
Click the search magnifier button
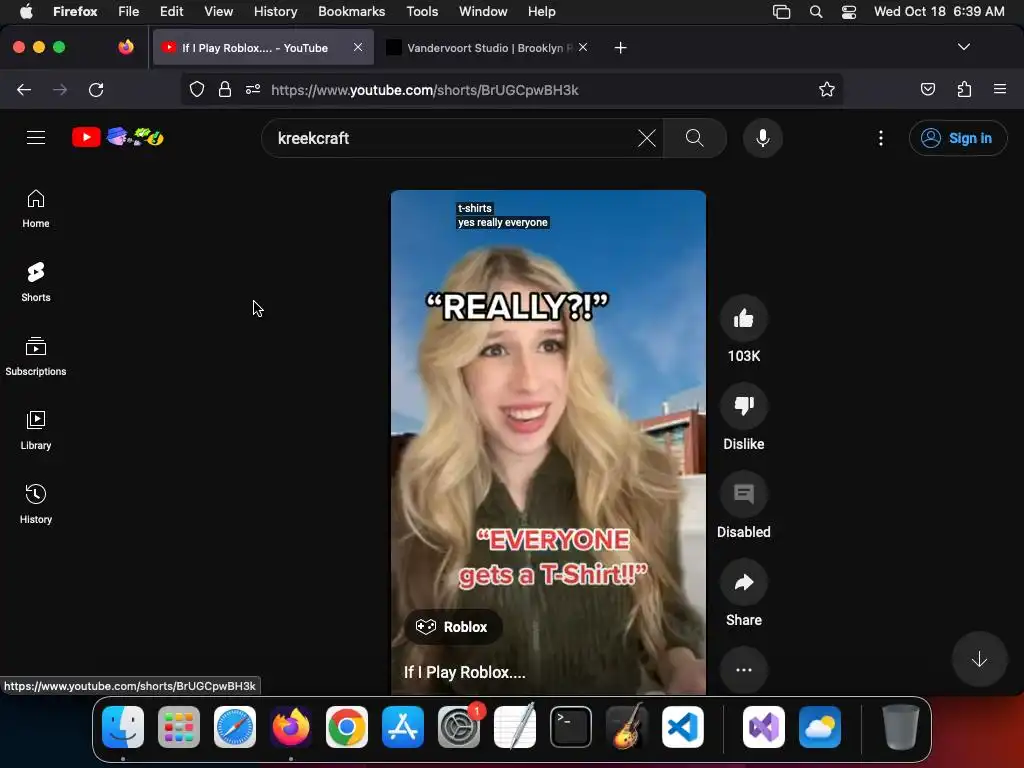pyautogui.click(x=695, y=138)
